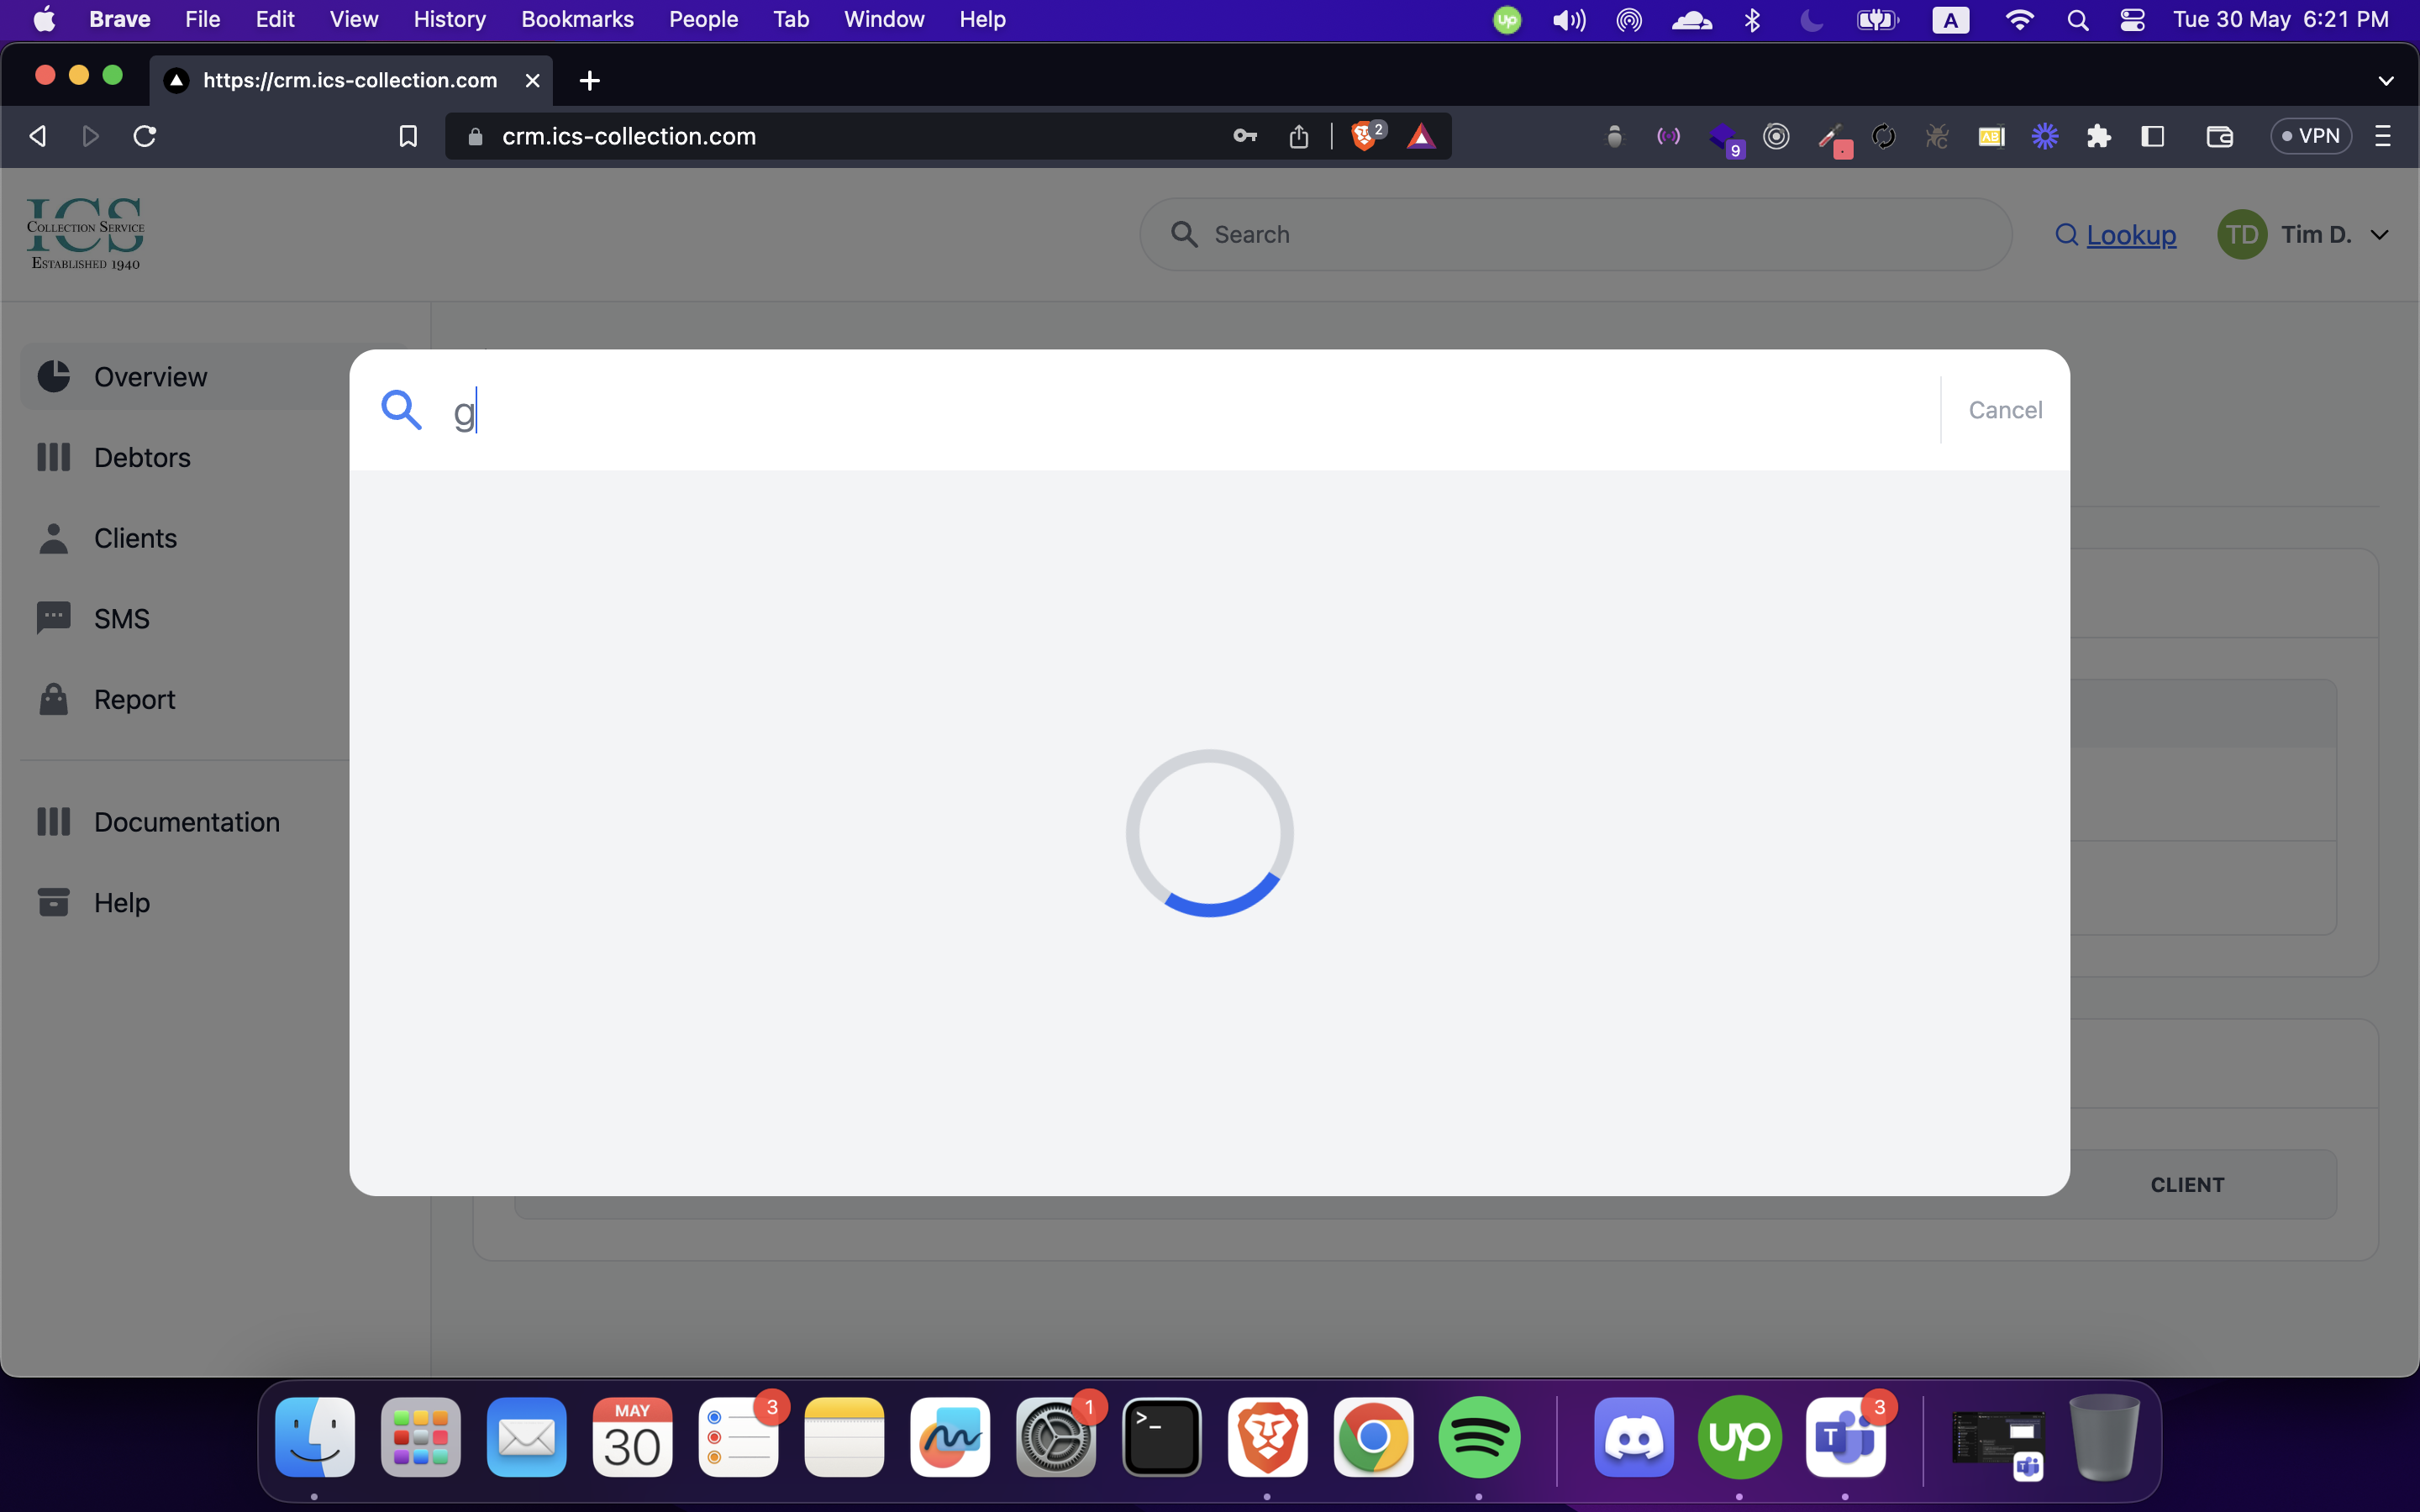Toggle the browser sidebar panel icon
2420x1512 pixels.
[x=2152, y=136]
